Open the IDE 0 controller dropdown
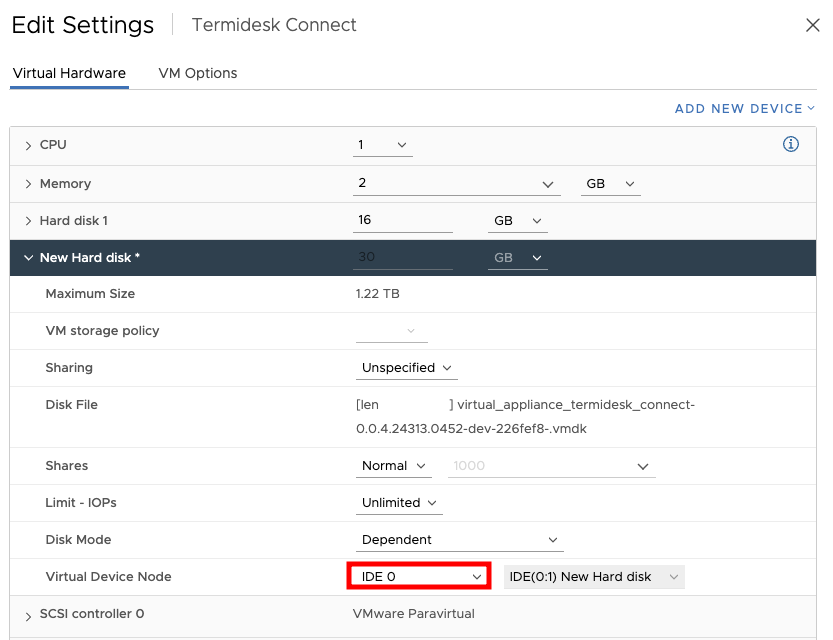This screenshot has width=833, height=640. (419, 577)
